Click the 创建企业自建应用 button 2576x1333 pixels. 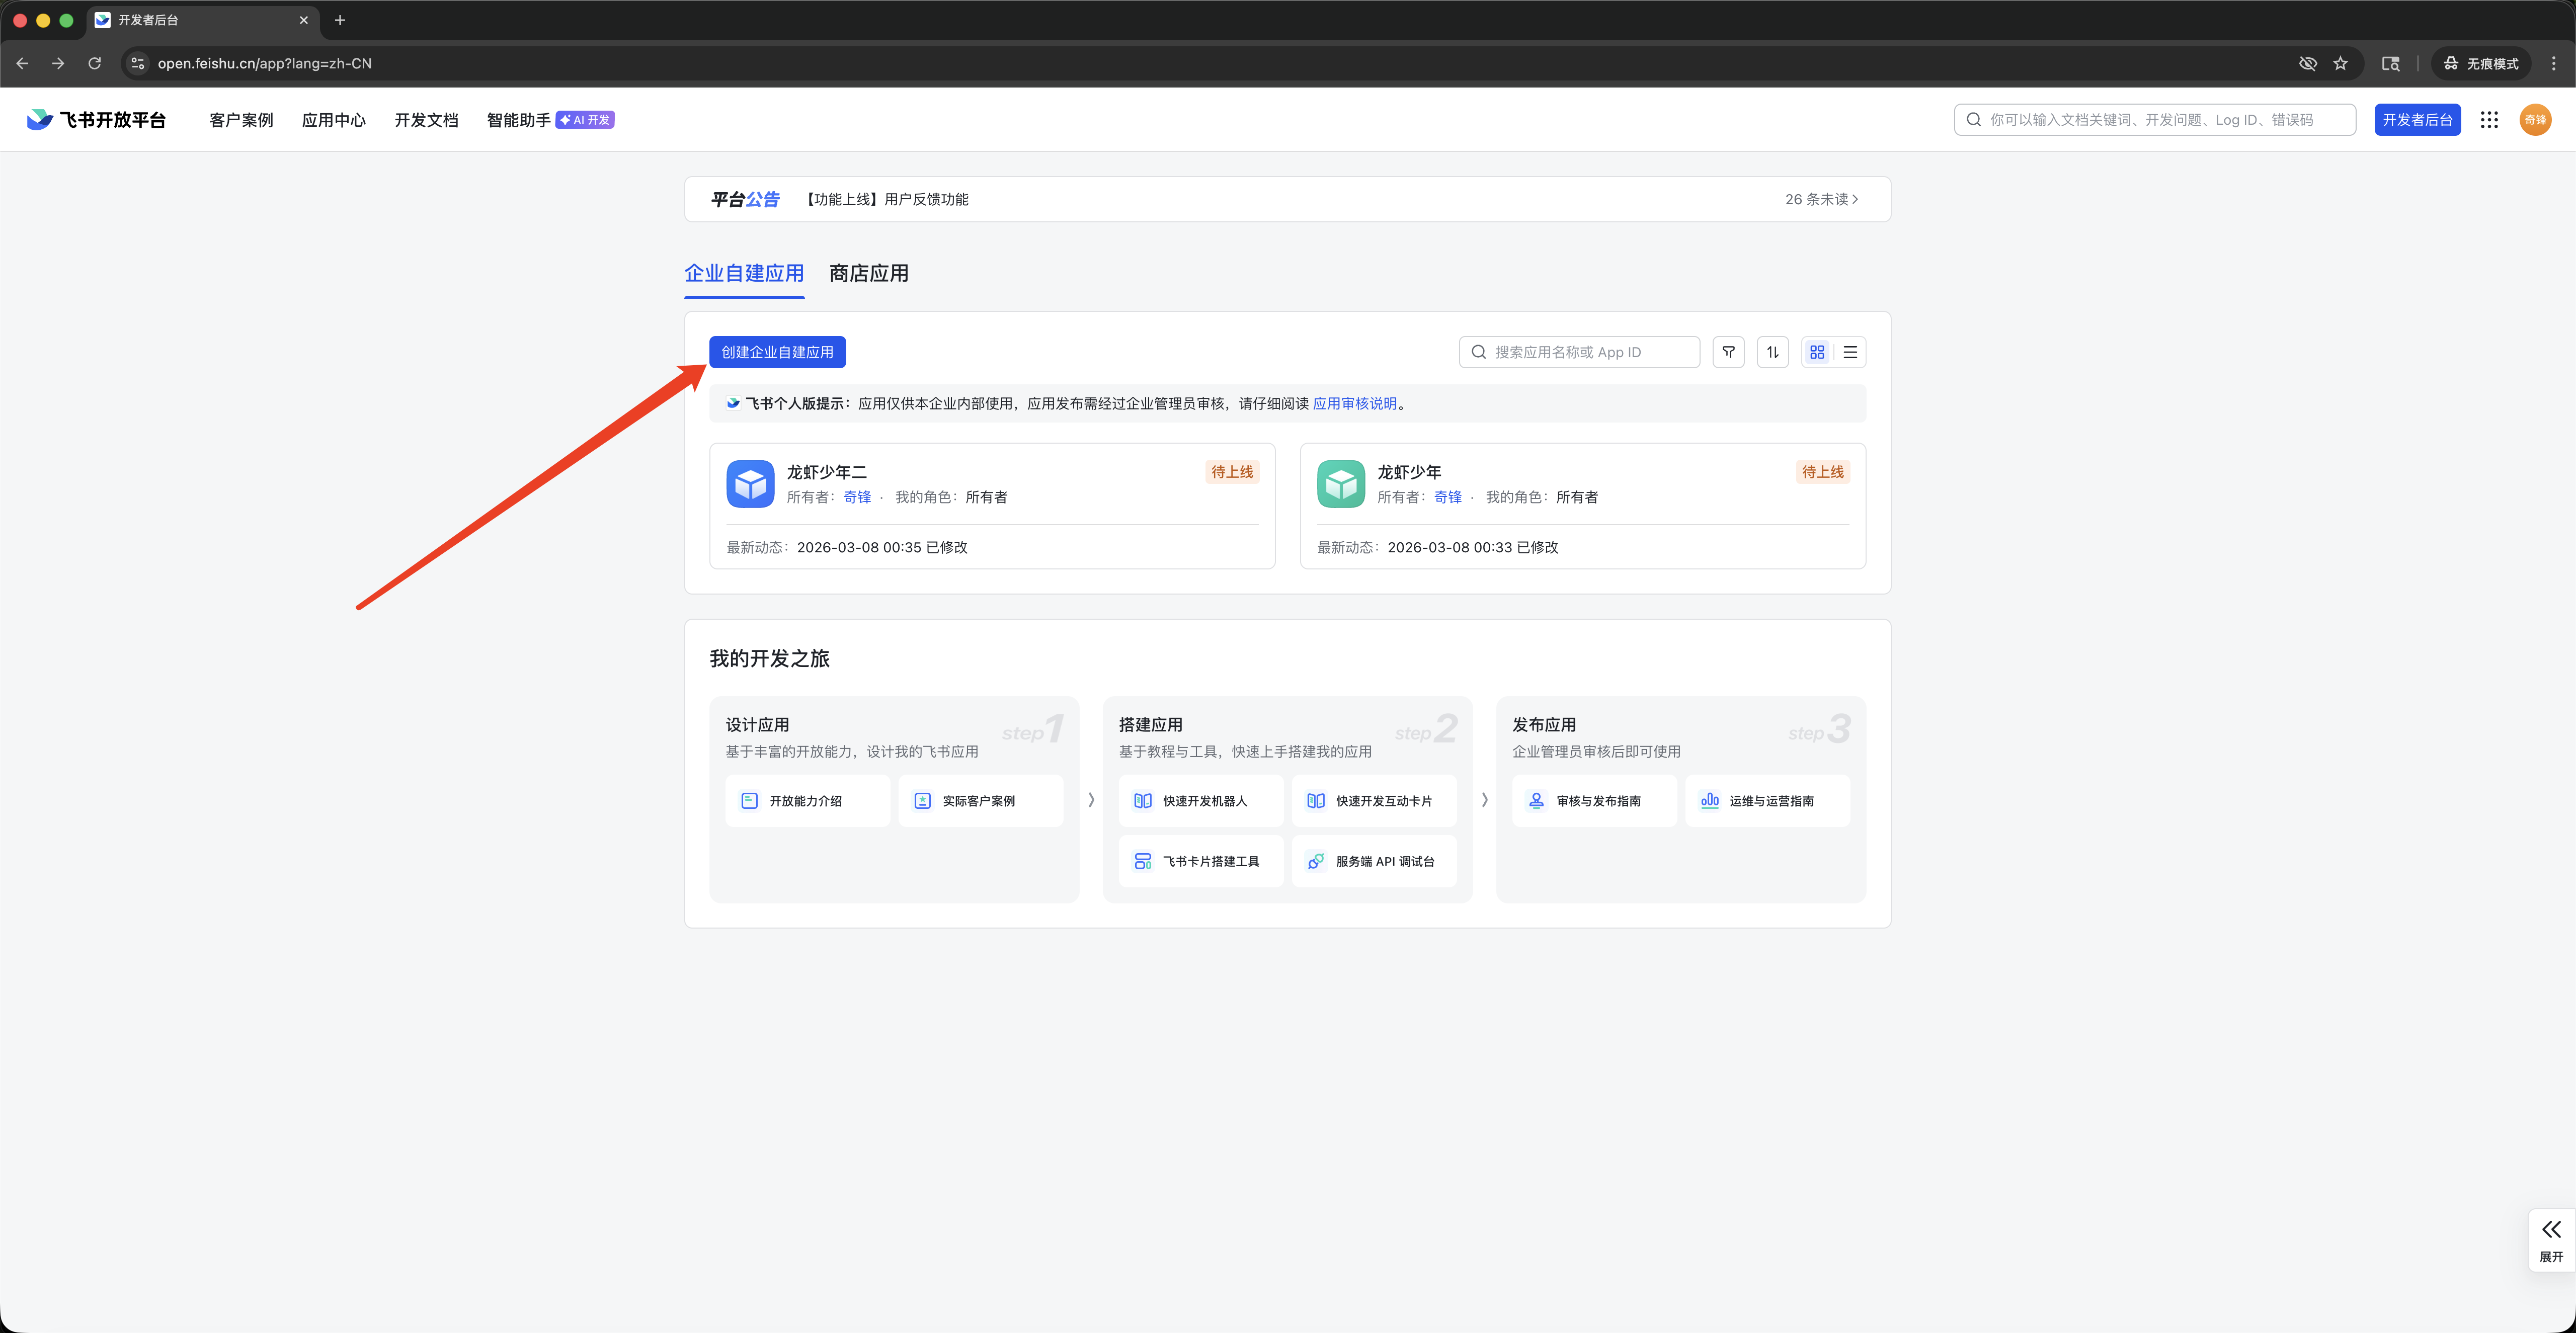778,352
